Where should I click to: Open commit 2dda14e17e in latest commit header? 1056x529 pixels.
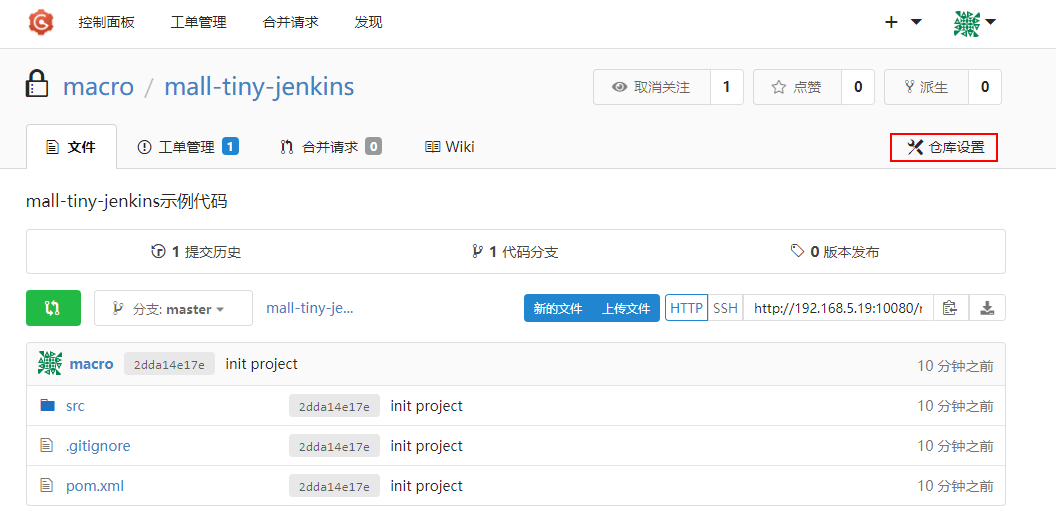click(x=169, y=364)
